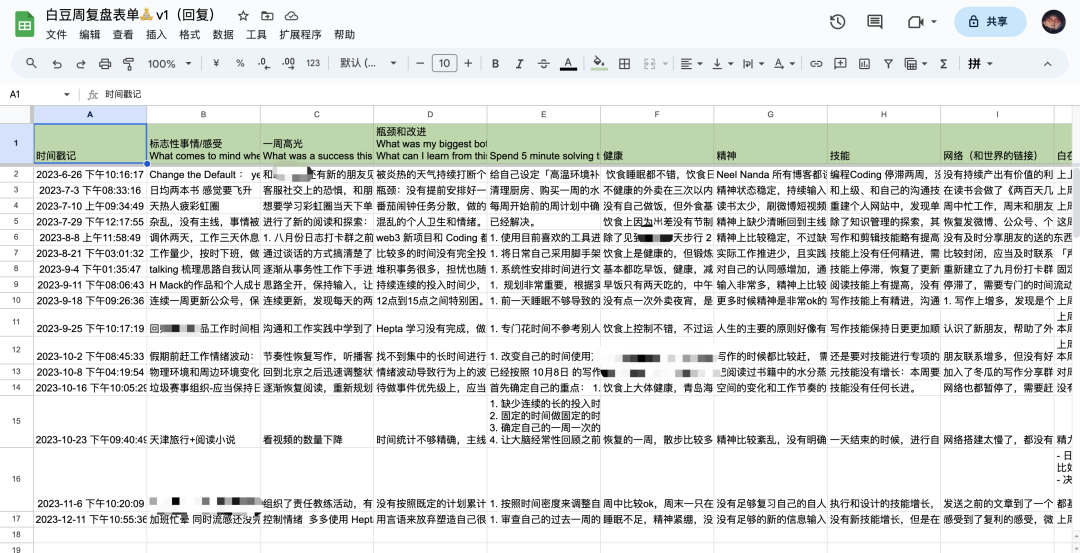Open the merge cells tool
This screenshot has width=1080, height=553.
649,63
